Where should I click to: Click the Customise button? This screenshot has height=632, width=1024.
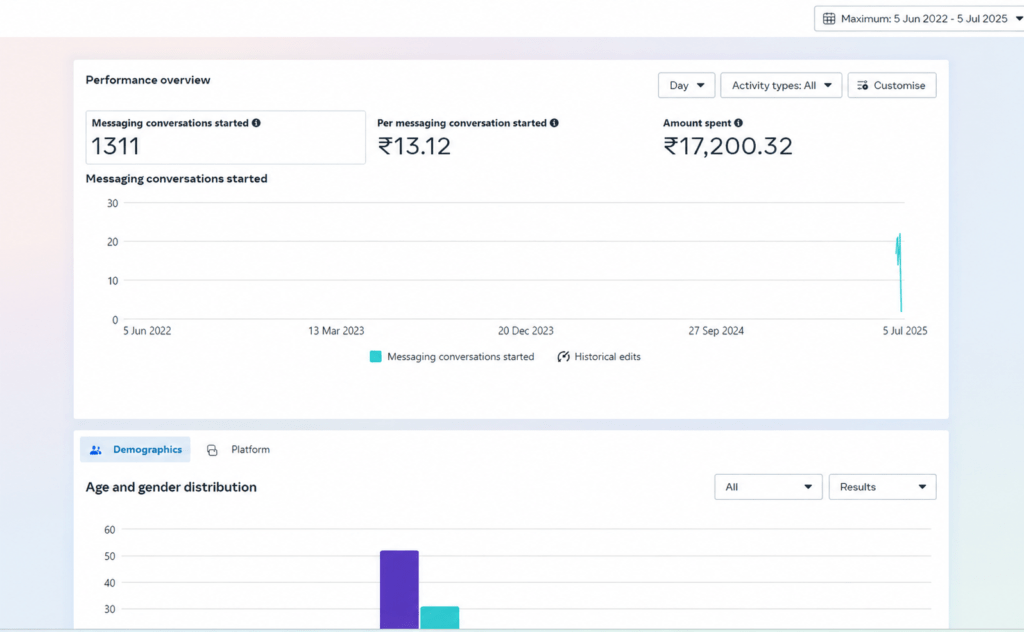pyautogui.click(x=892, y=86)
